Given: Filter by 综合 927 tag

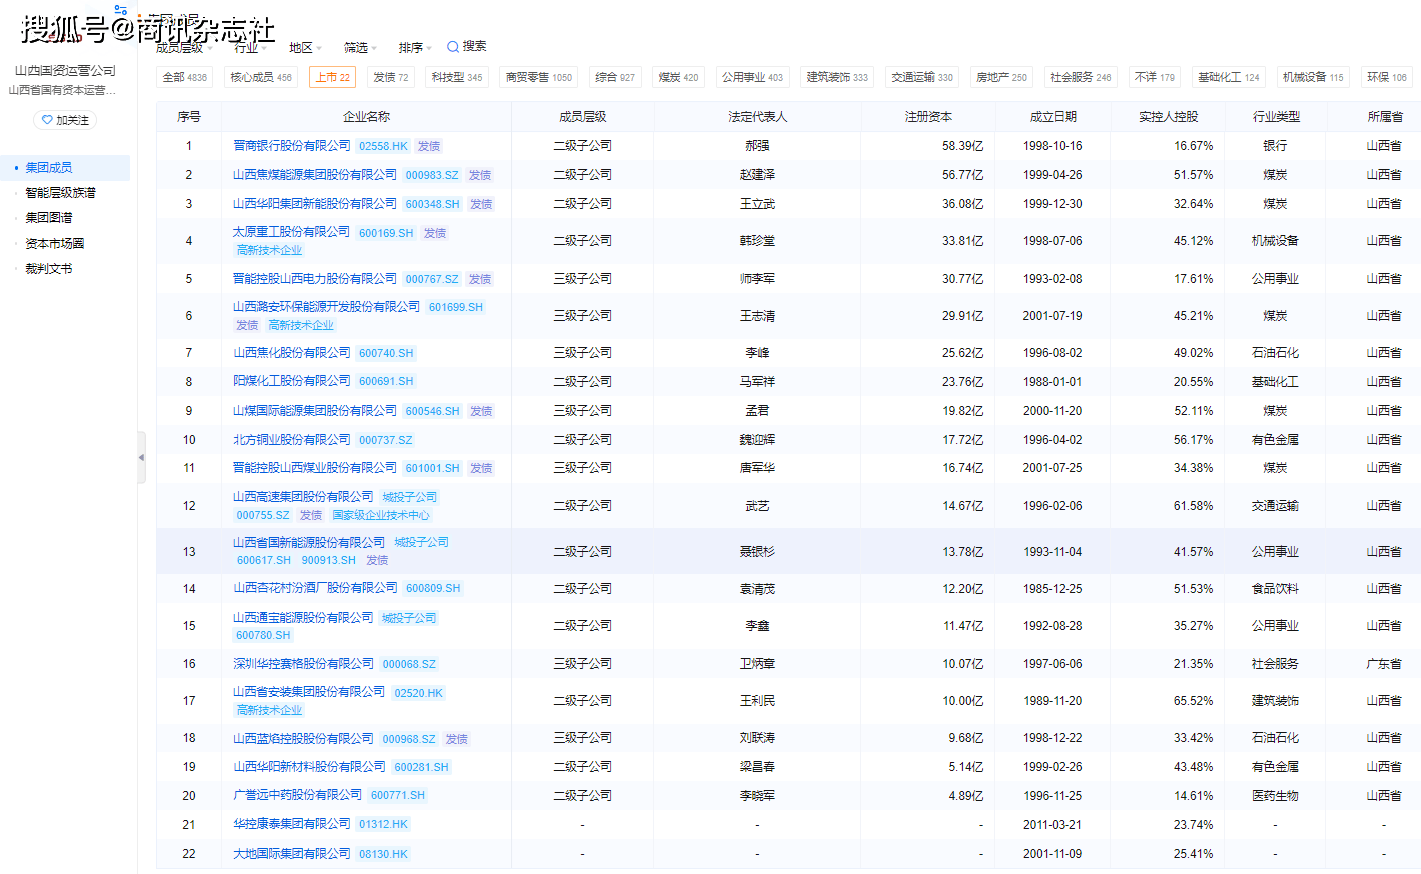Looking at the screenshot, I should click(615, 77).
